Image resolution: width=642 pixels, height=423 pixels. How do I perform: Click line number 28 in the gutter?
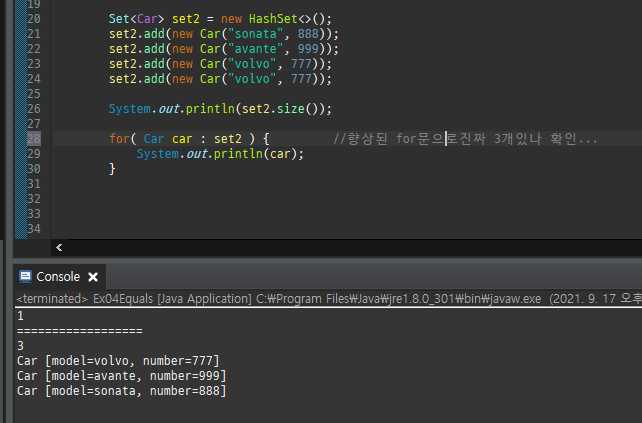[x=34, y=138]
